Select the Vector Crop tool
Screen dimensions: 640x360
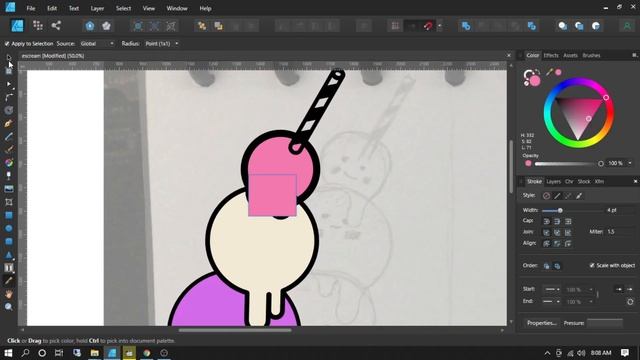click(x=9, y=202)
